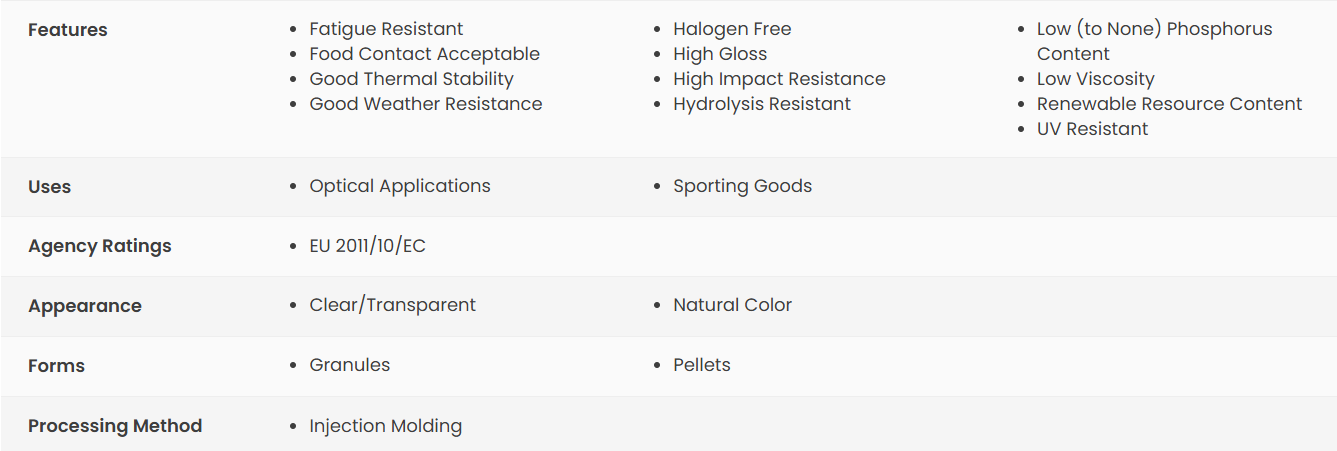Select the UV Resistant feature
The height and width of the screenshot is (451, 1337).
pos(1092,129)
